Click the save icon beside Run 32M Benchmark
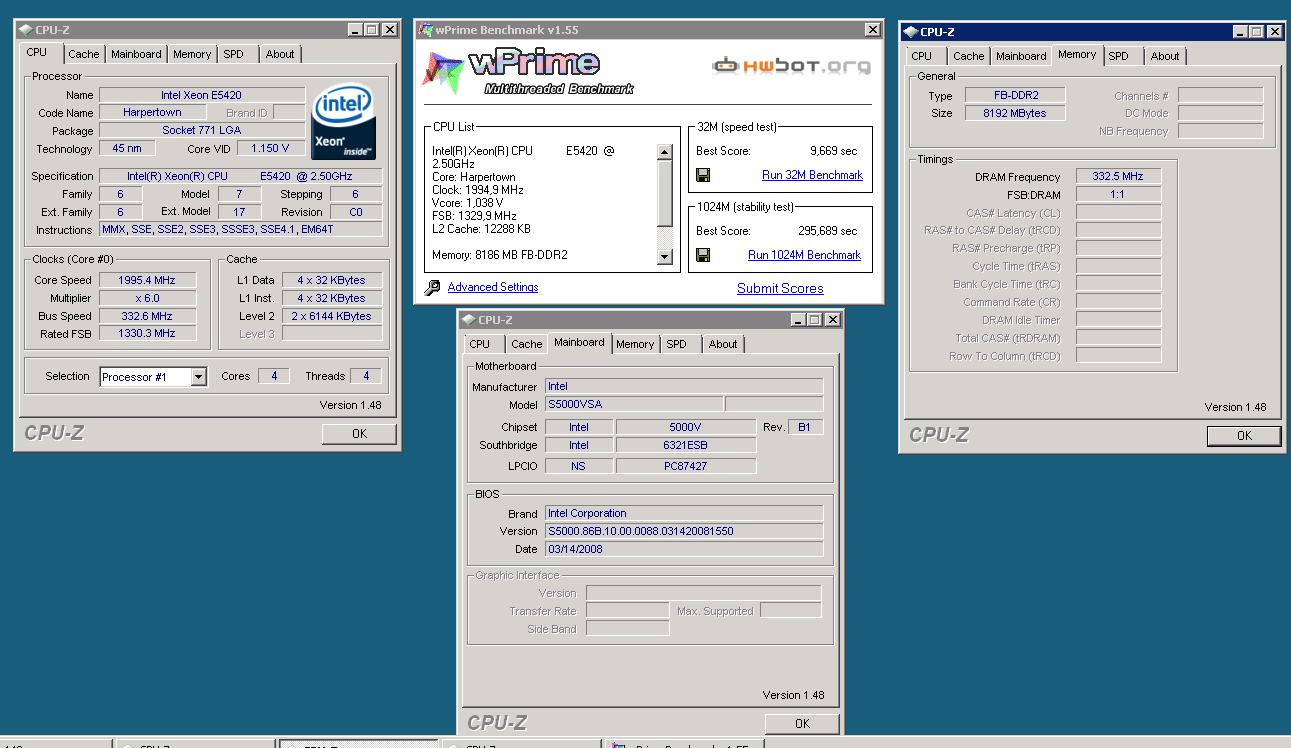Viewport: 1291px width, 748px height. [x=703, y=175]
